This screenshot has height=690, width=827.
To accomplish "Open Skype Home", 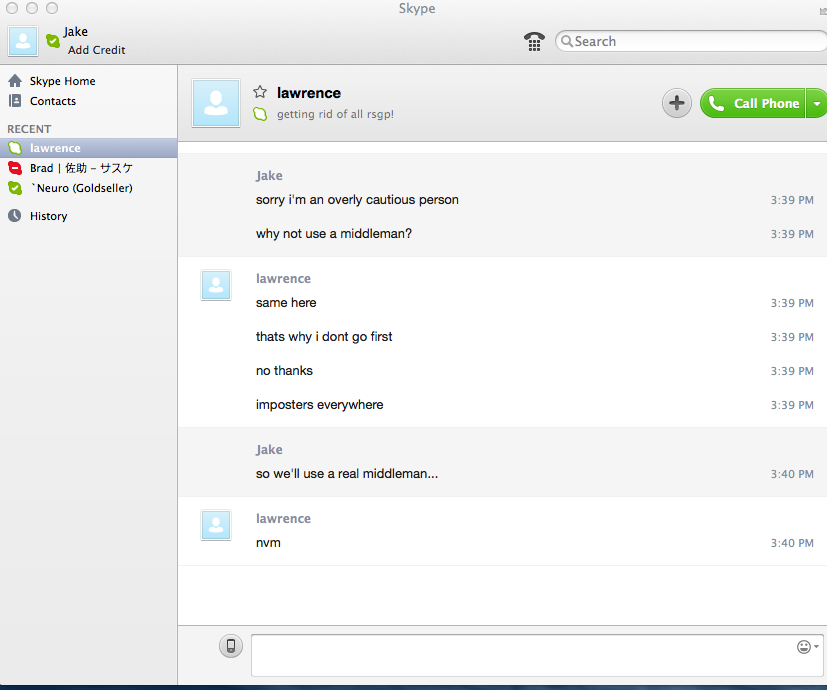I will (x=62, y=81).
